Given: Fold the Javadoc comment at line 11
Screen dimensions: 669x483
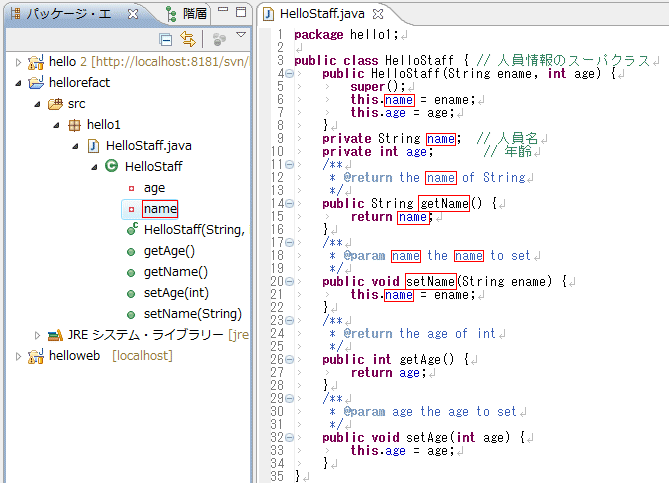Looking at the screenshot, I should pyautogui.click(x=289, y=165).
